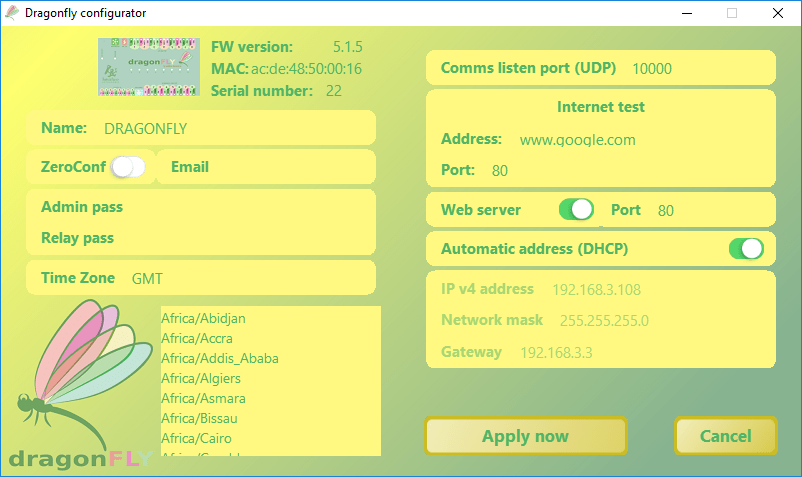Edit Comms listen port value 10000
Viewport: 802px width, 477px height.
pos(652,69)
